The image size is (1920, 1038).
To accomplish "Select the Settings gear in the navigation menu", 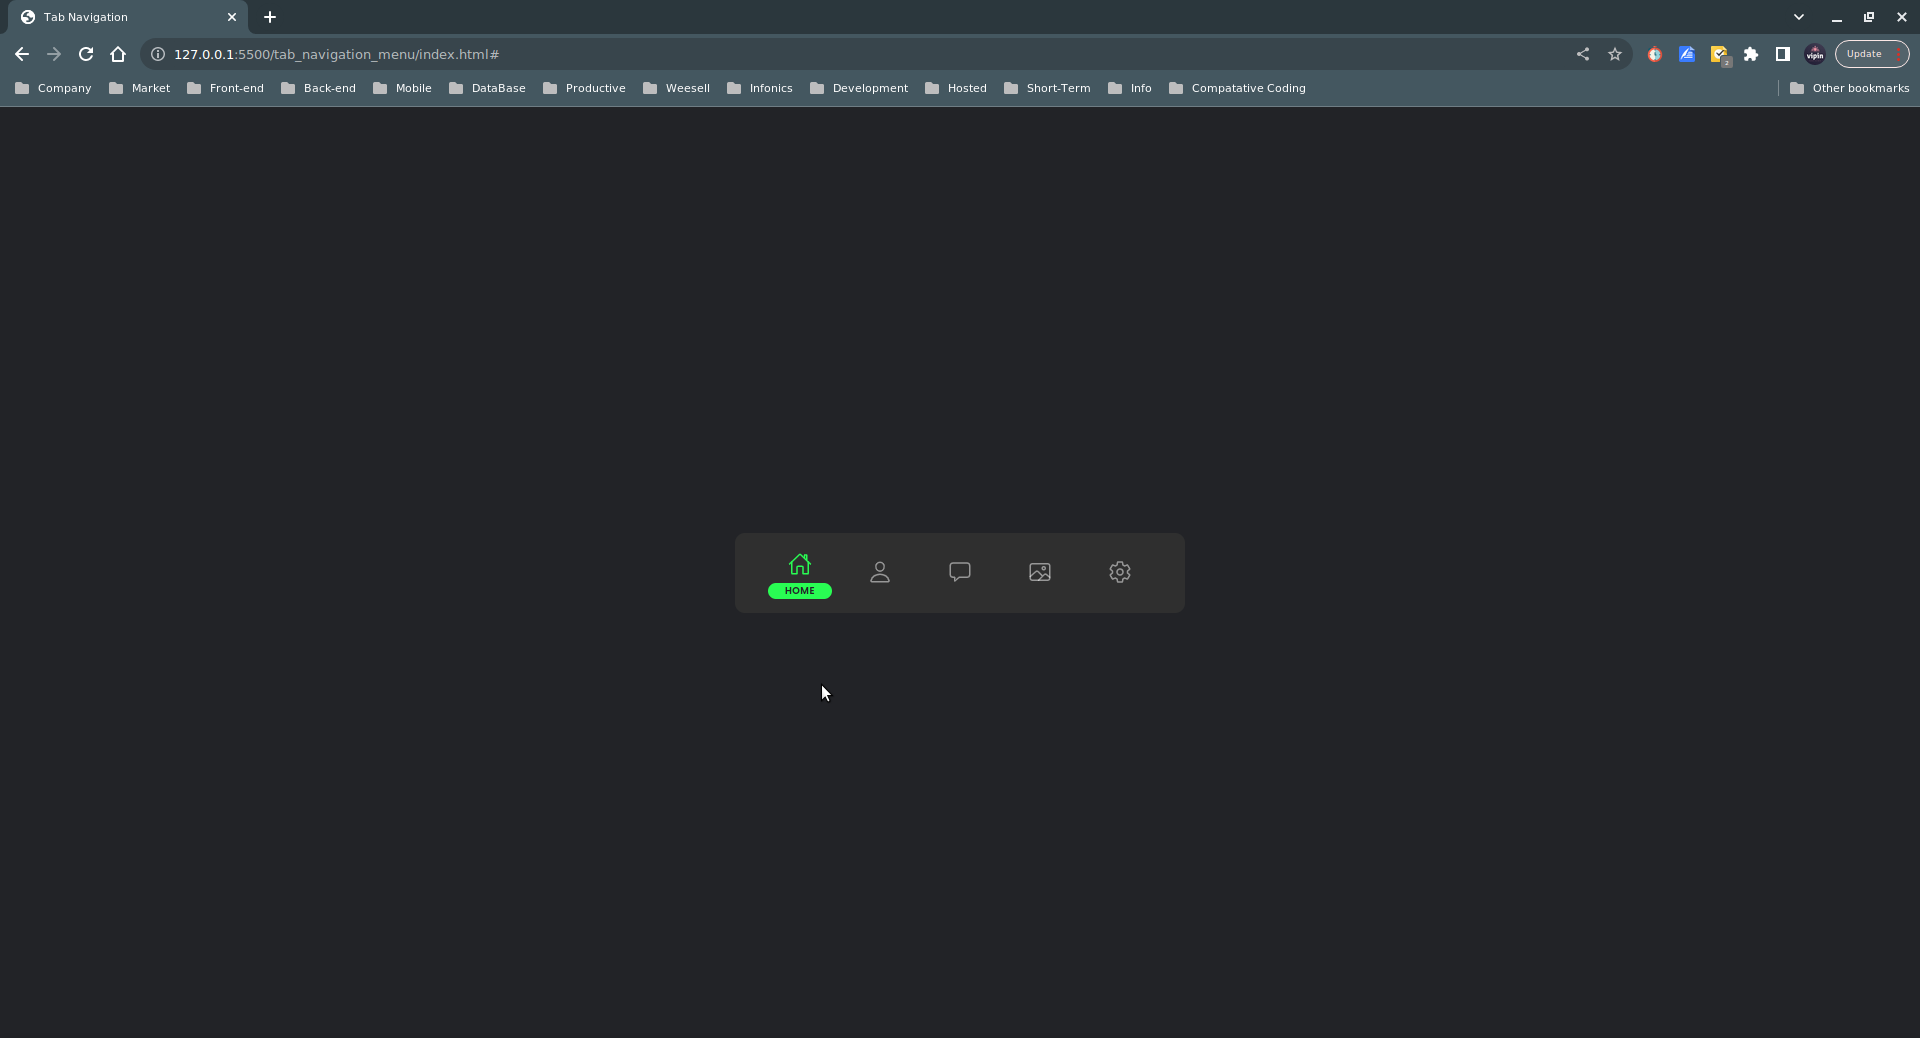I will click(x=1119, y=572).
